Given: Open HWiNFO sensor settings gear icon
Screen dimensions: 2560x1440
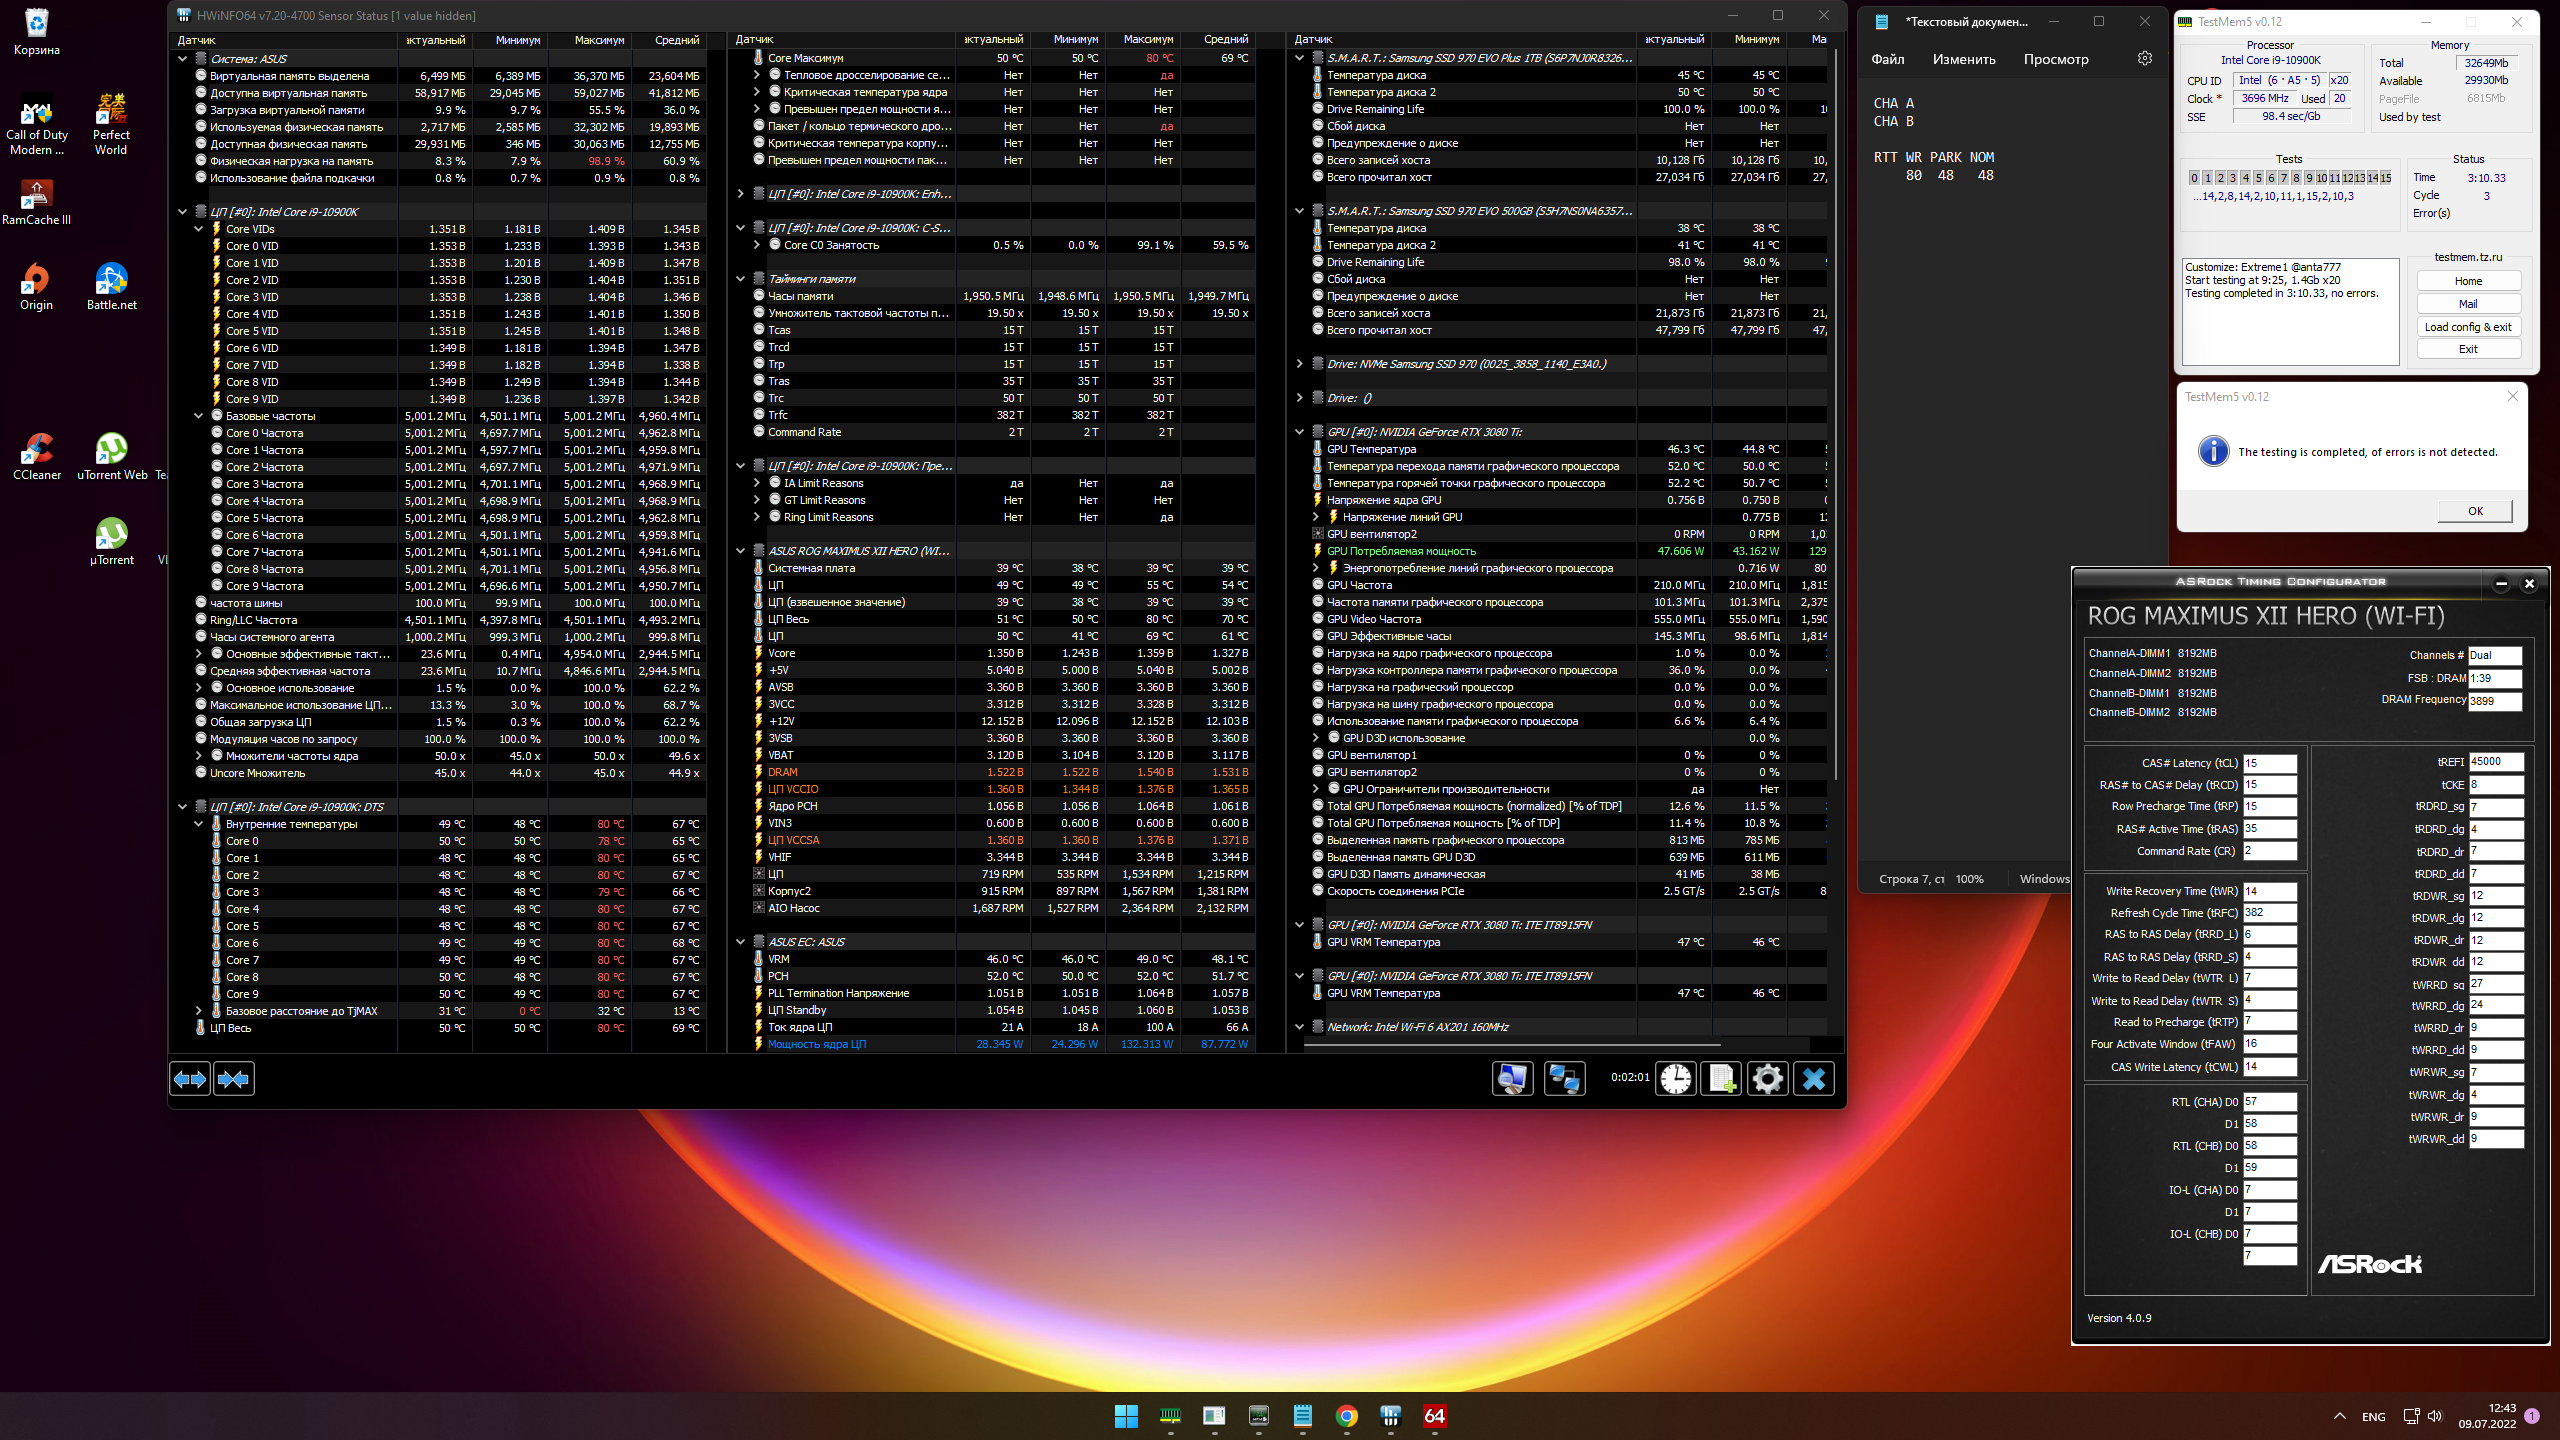Looking at the screenshot, I should pos(1768,1079).
